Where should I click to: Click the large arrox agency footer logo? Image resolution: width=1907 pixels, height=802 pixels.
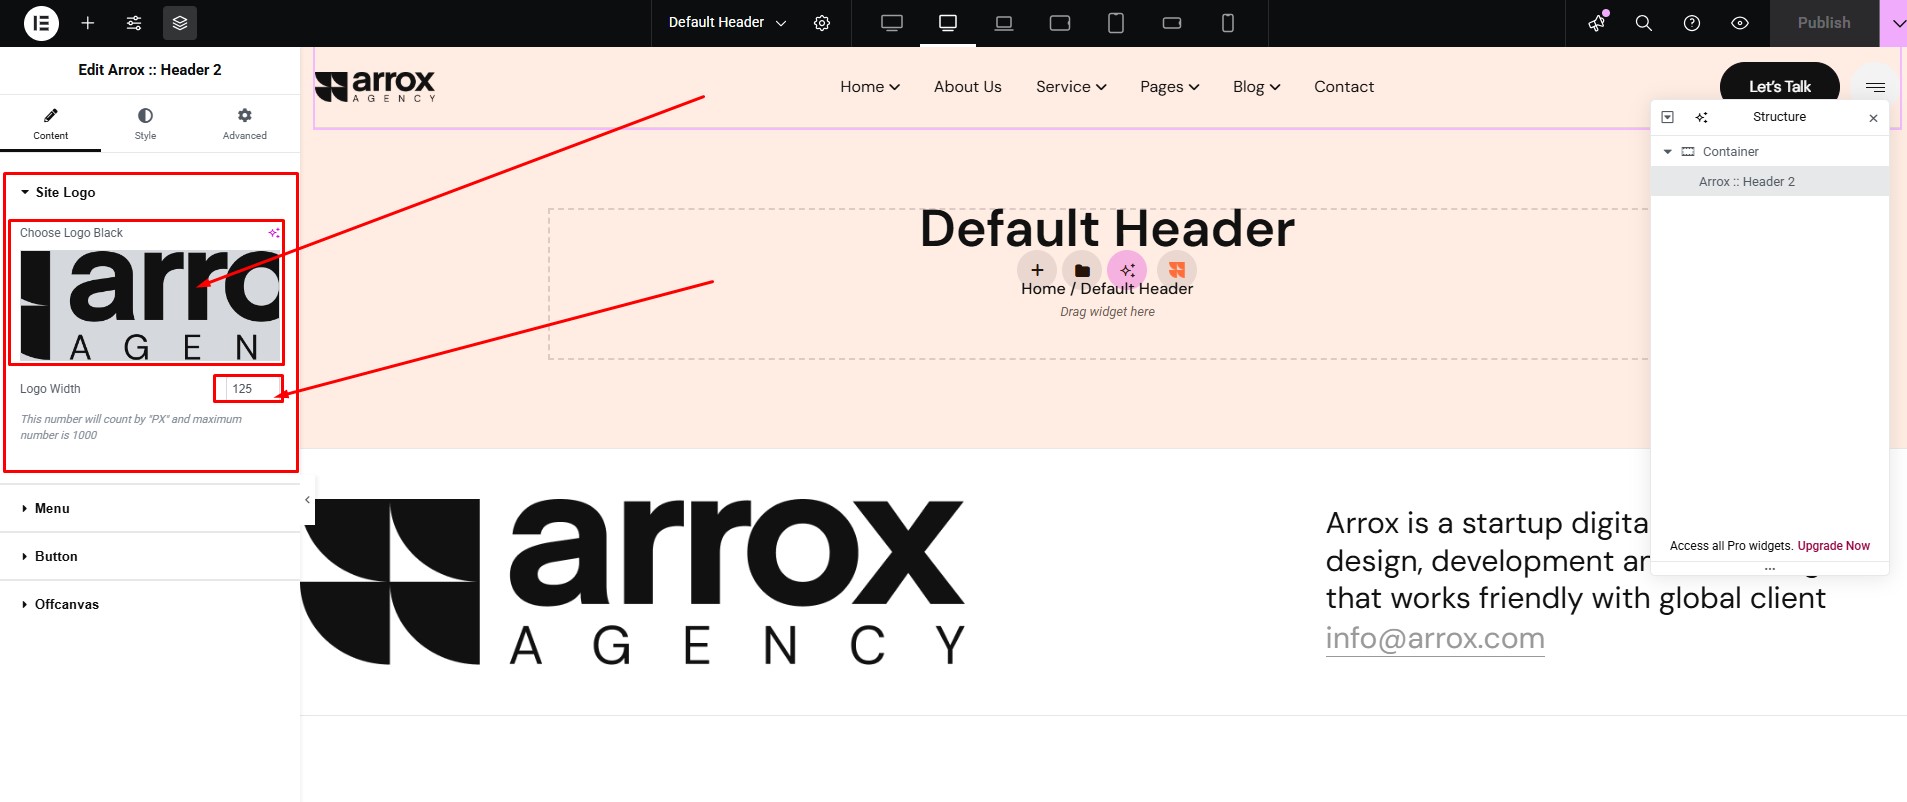tap(633, 582)
